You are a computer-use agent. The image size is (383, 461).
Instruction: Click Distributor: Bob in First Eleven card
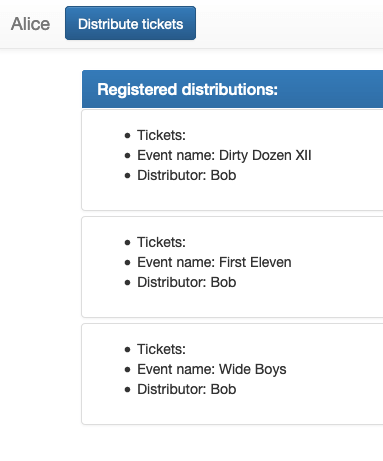coord(187,282)
